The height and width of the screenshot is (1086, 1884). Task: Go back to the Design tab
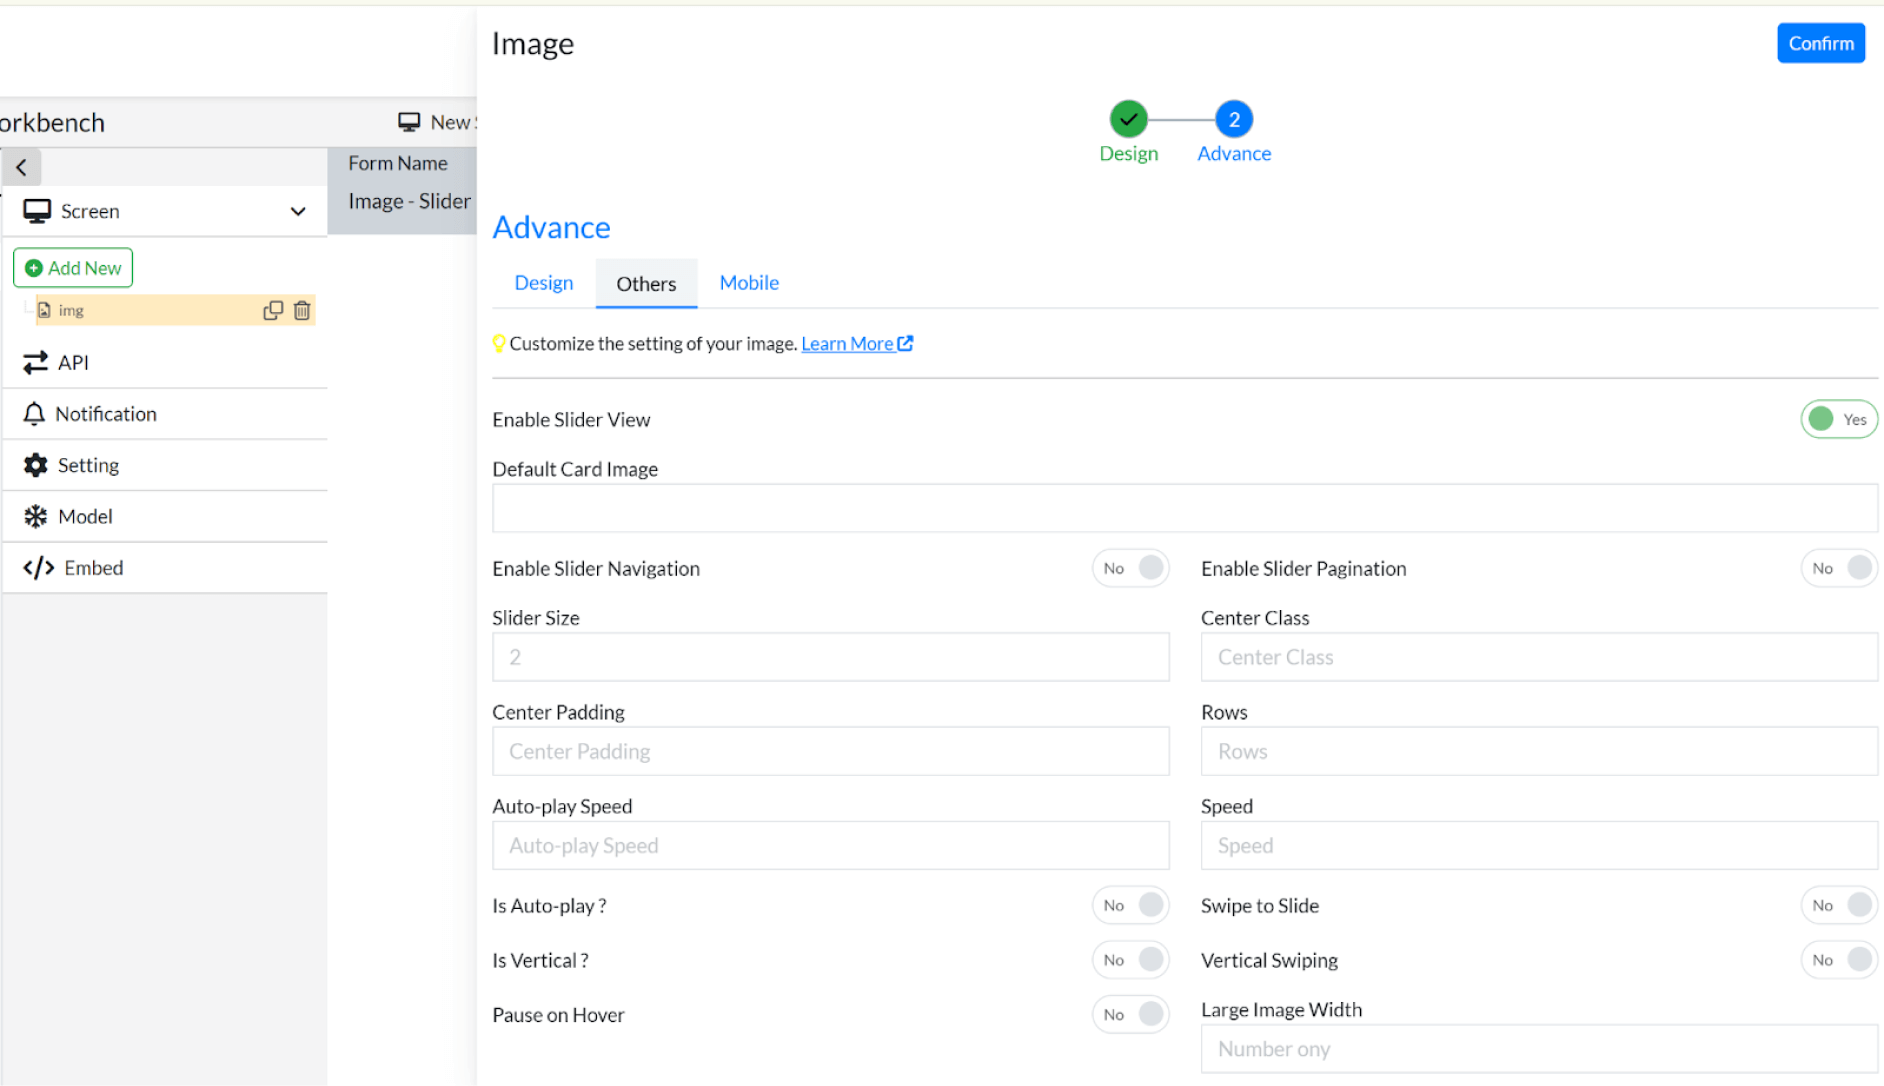click(543, 283)
